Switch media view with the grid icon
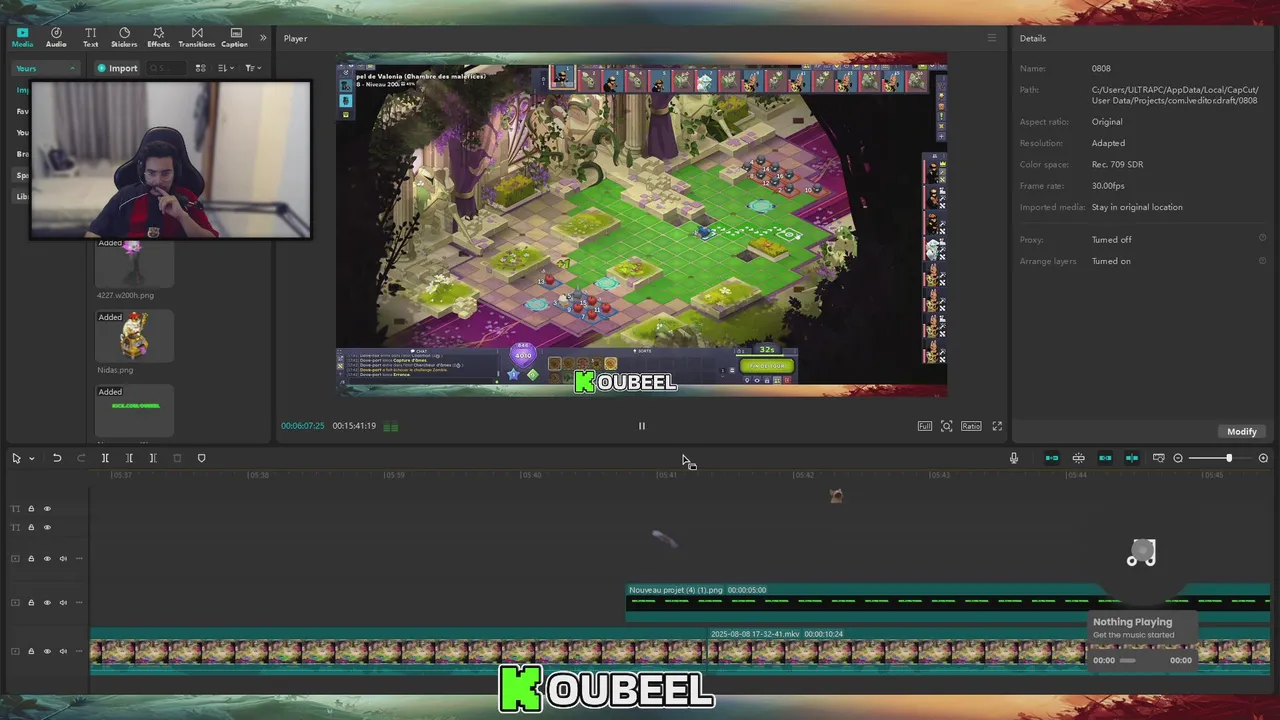1280x720 pixels. click(x=200, y=68)
